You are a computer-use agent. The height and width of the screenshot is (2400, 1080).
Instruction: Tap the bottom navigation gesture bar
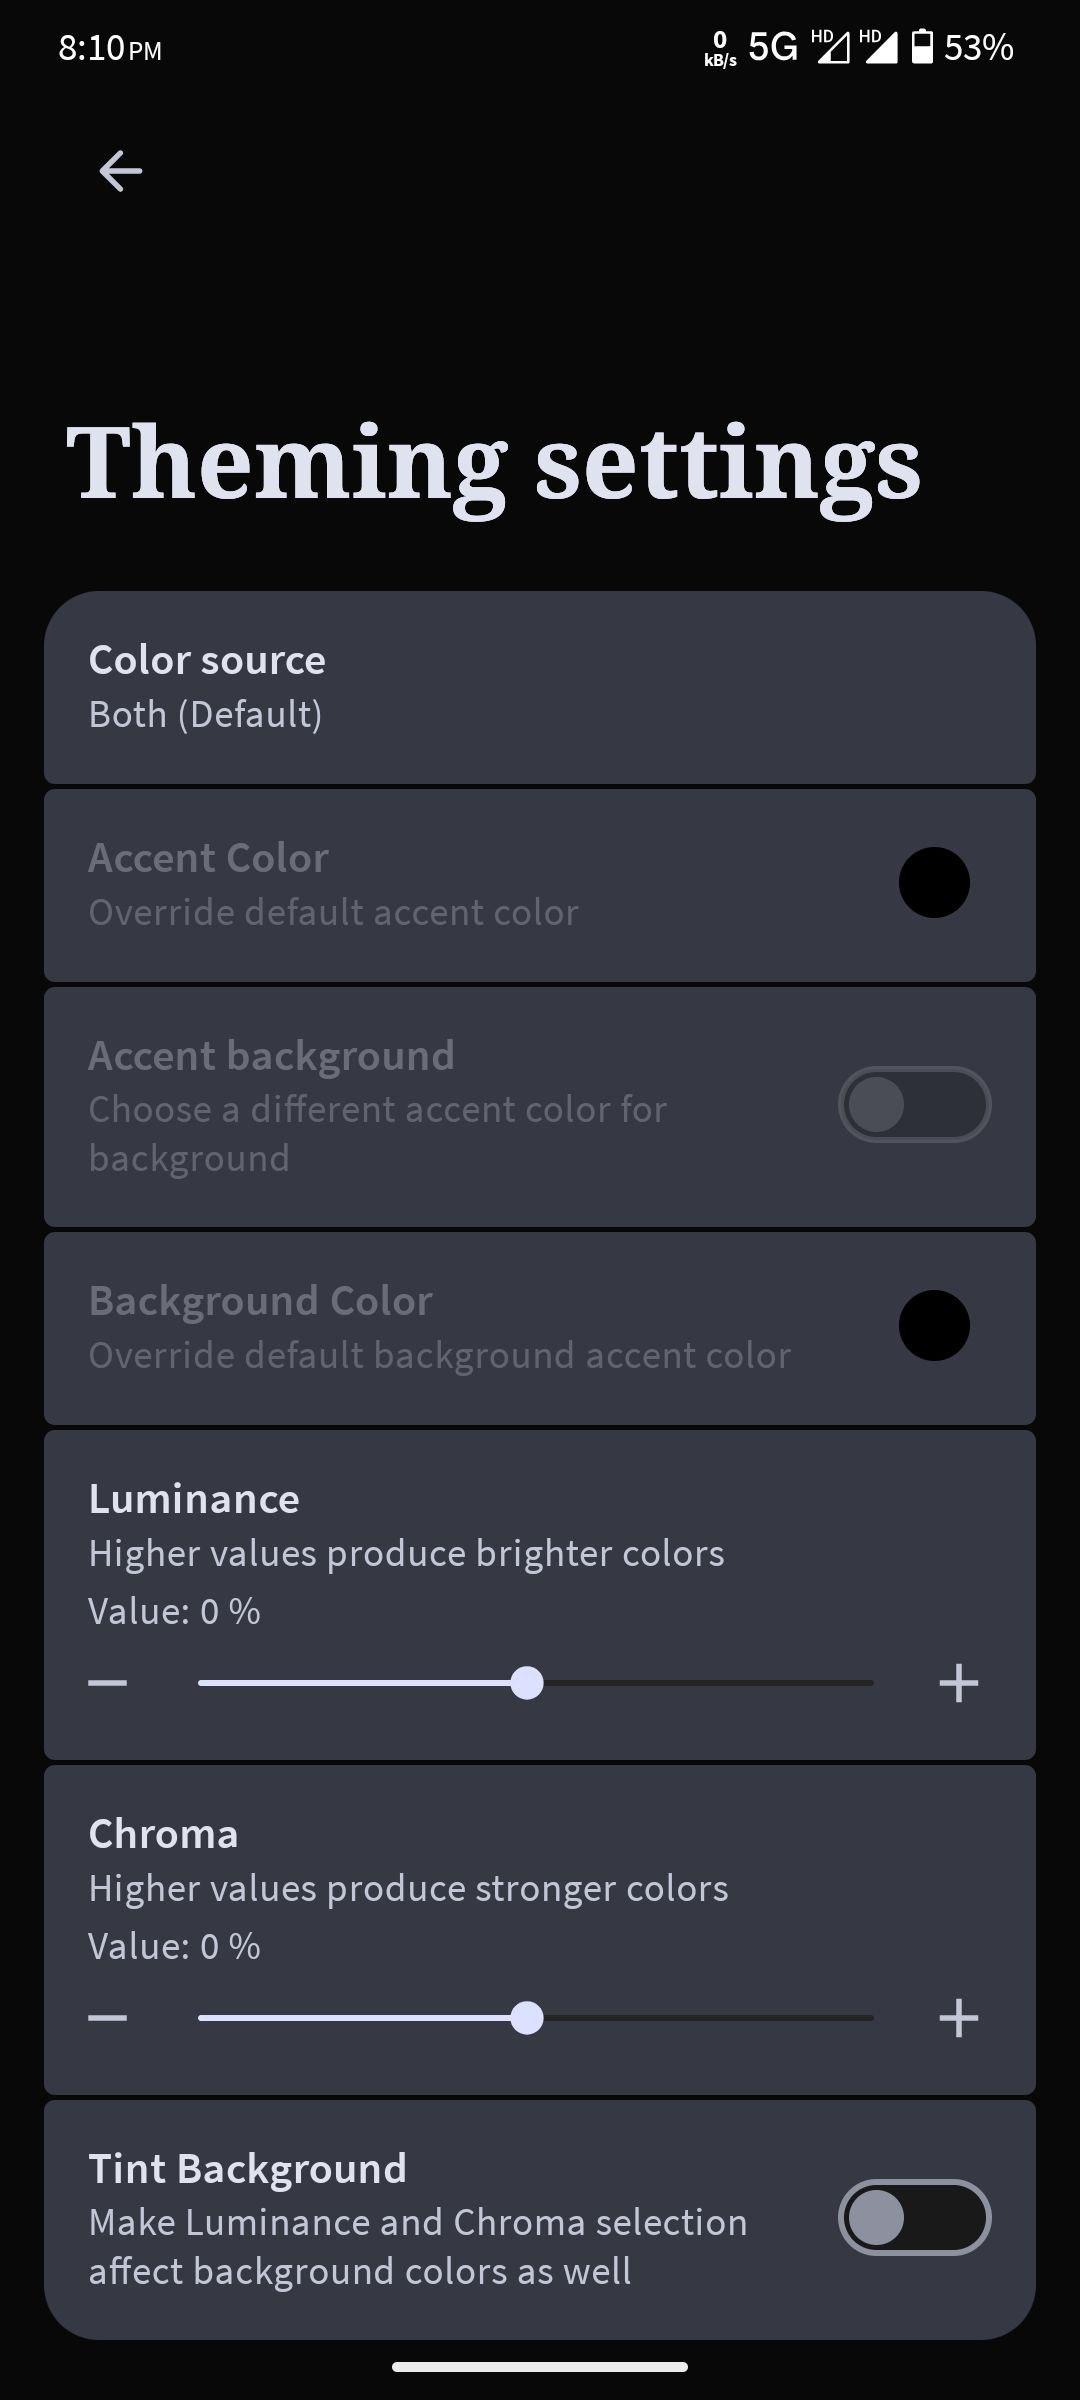pyautogui.click(x=540, y=2367)
